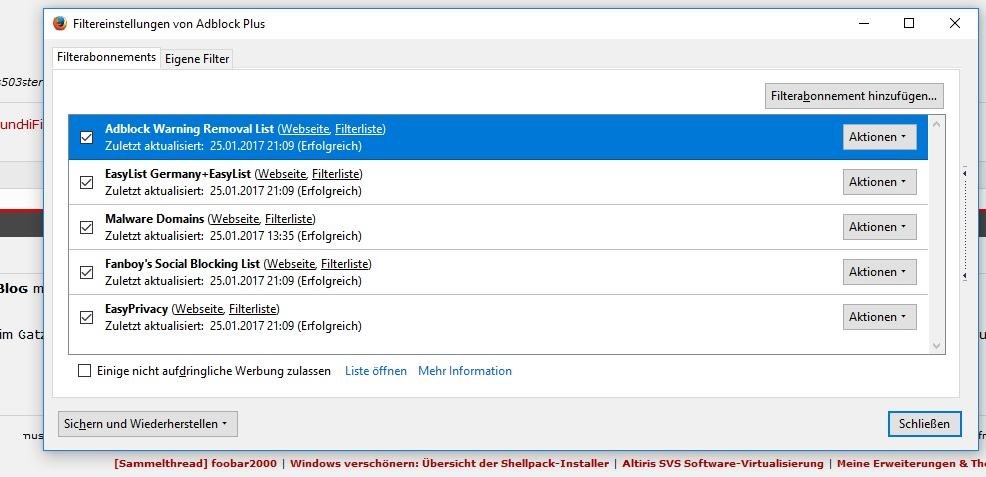This screenshot has height=477, width=986.
Task: Toggle Fanboy's Social Blocking List checkbox
Action: point(87,273)
